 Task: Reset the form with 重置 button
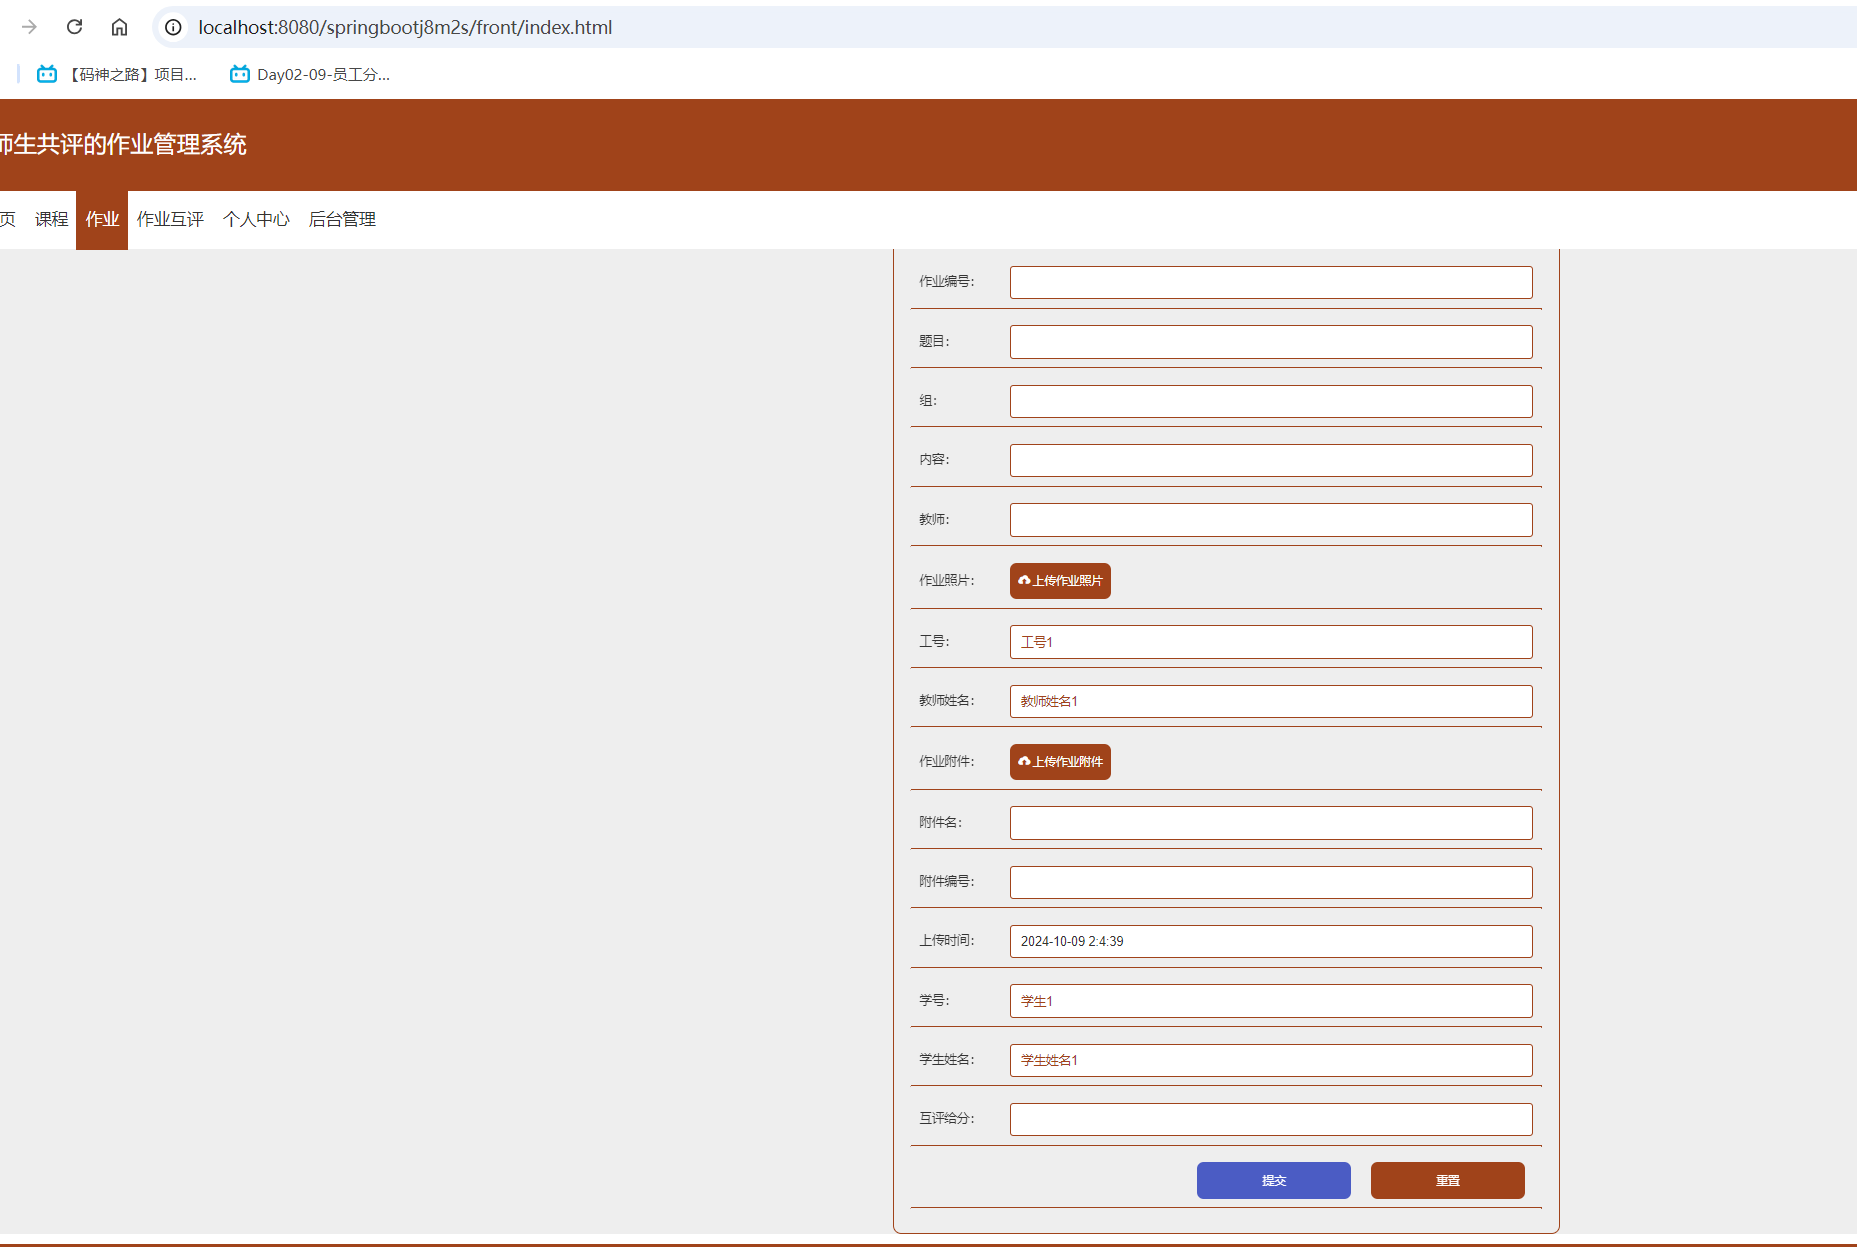[x=1447, y=1180]
